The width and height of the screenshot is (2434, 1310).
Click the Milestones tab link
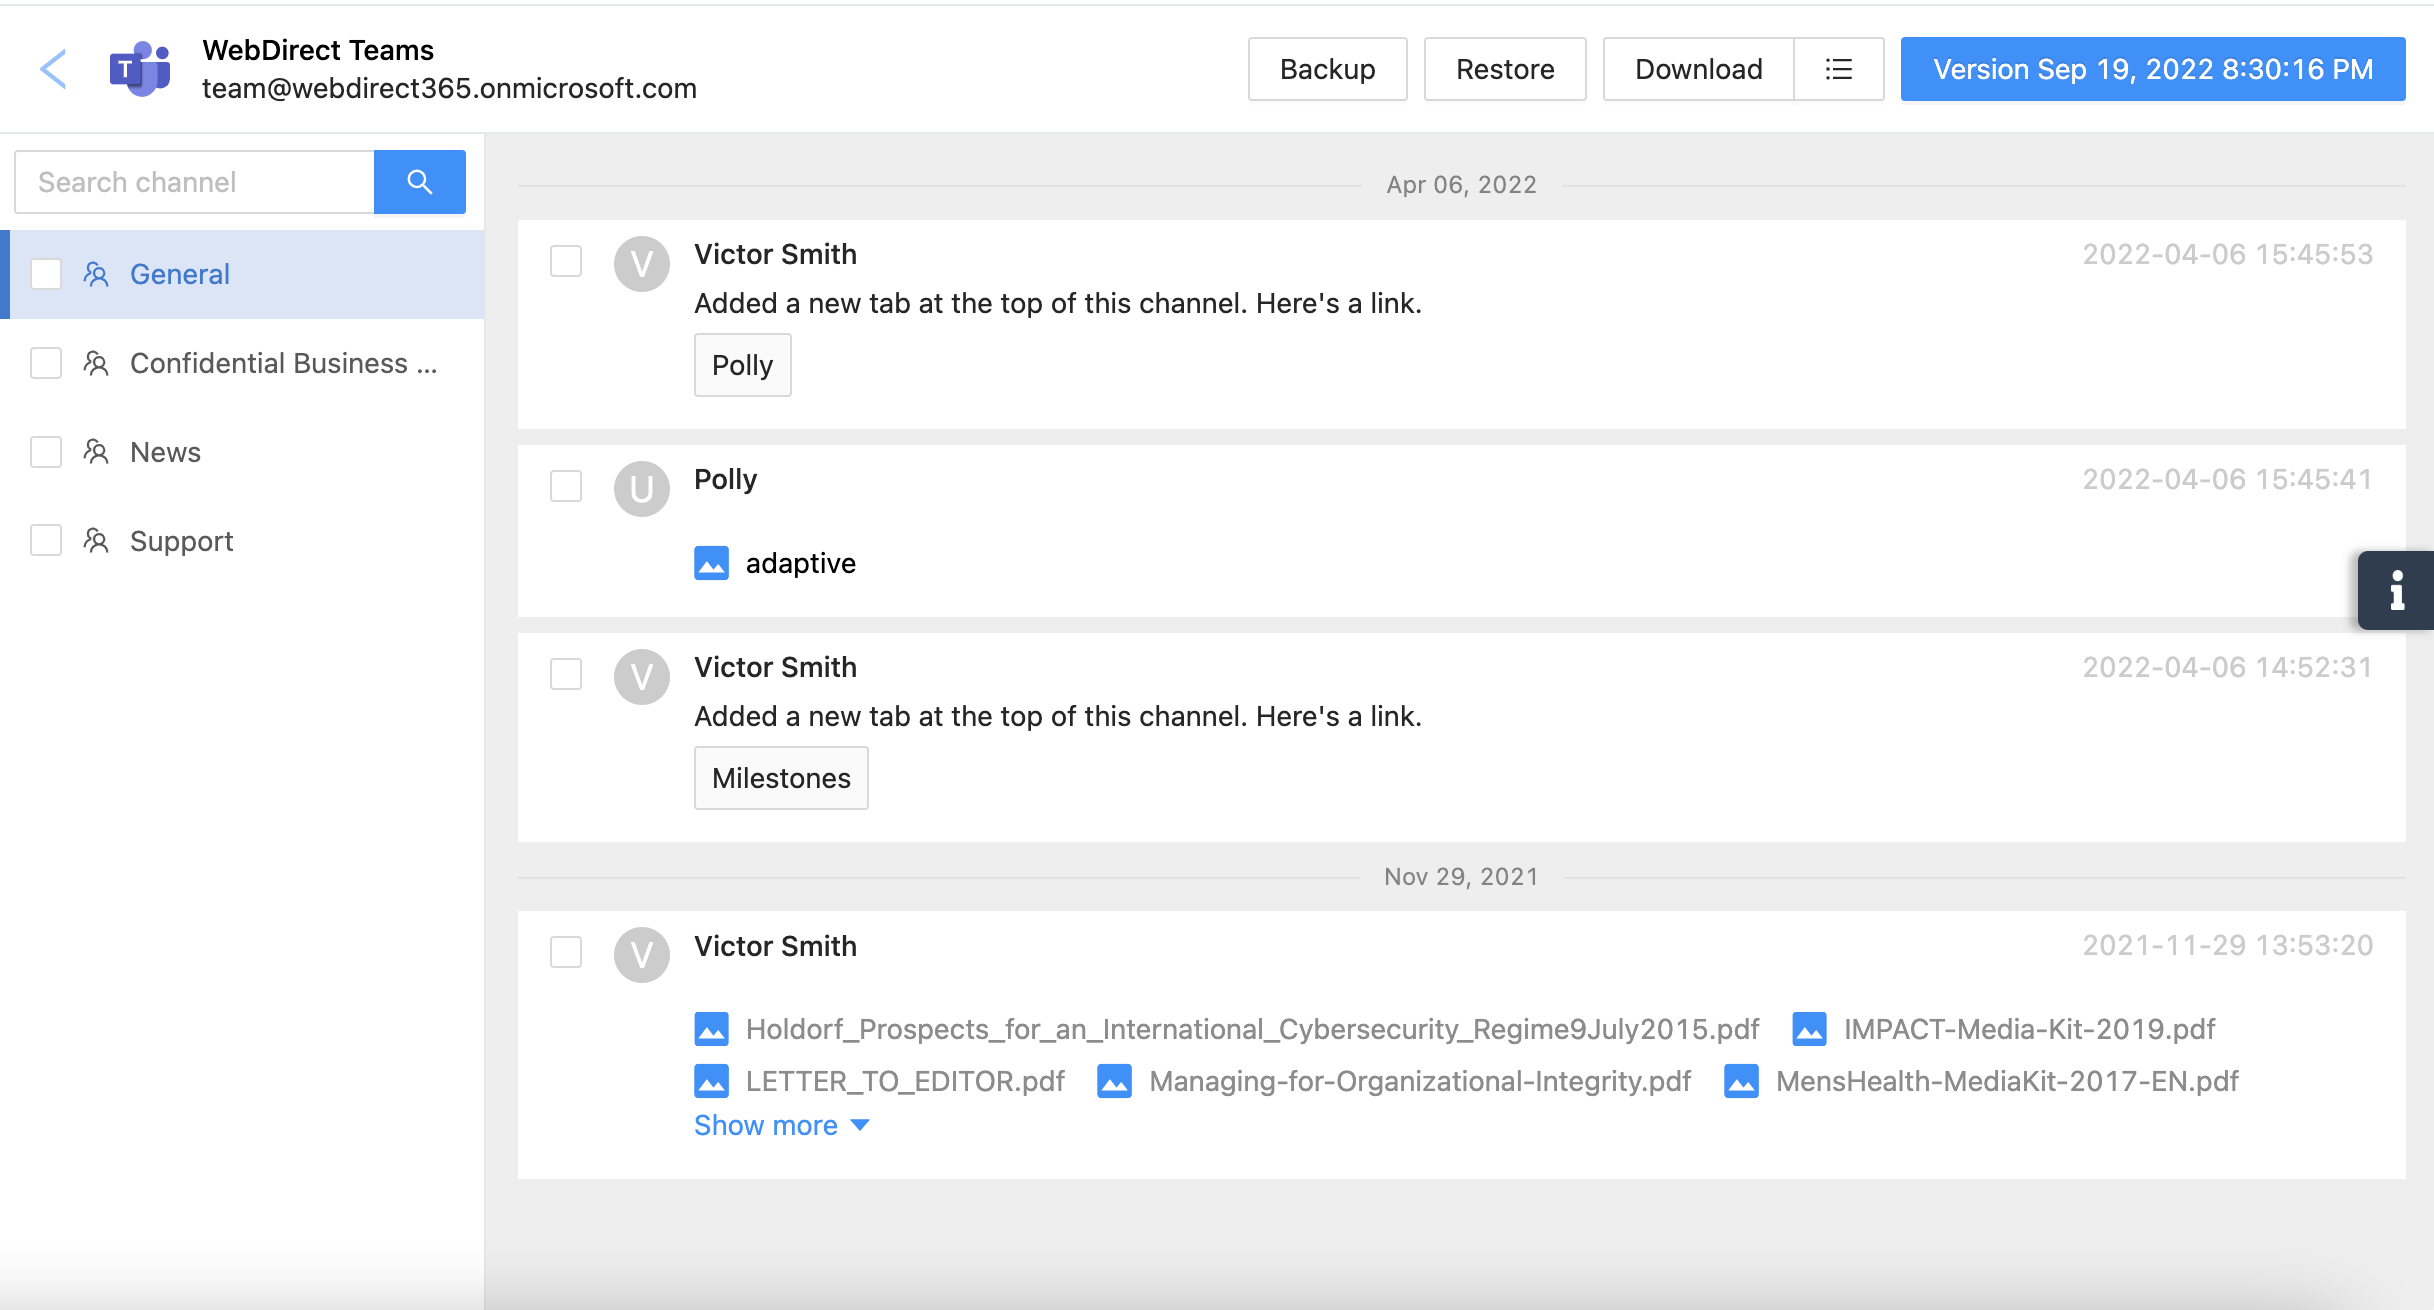pyautogui.click(x=780, y=778)
